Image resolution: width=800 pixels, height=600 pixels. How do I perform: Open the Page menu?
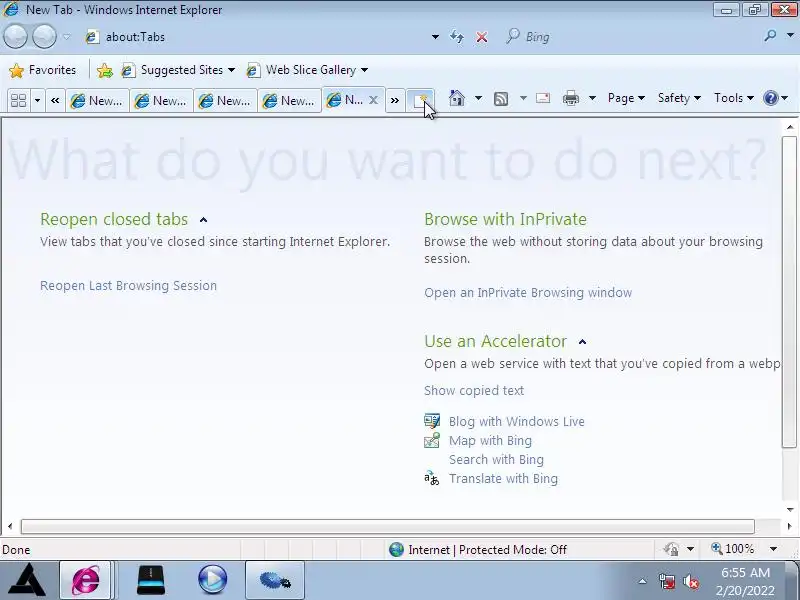click(x=626, y=98)
